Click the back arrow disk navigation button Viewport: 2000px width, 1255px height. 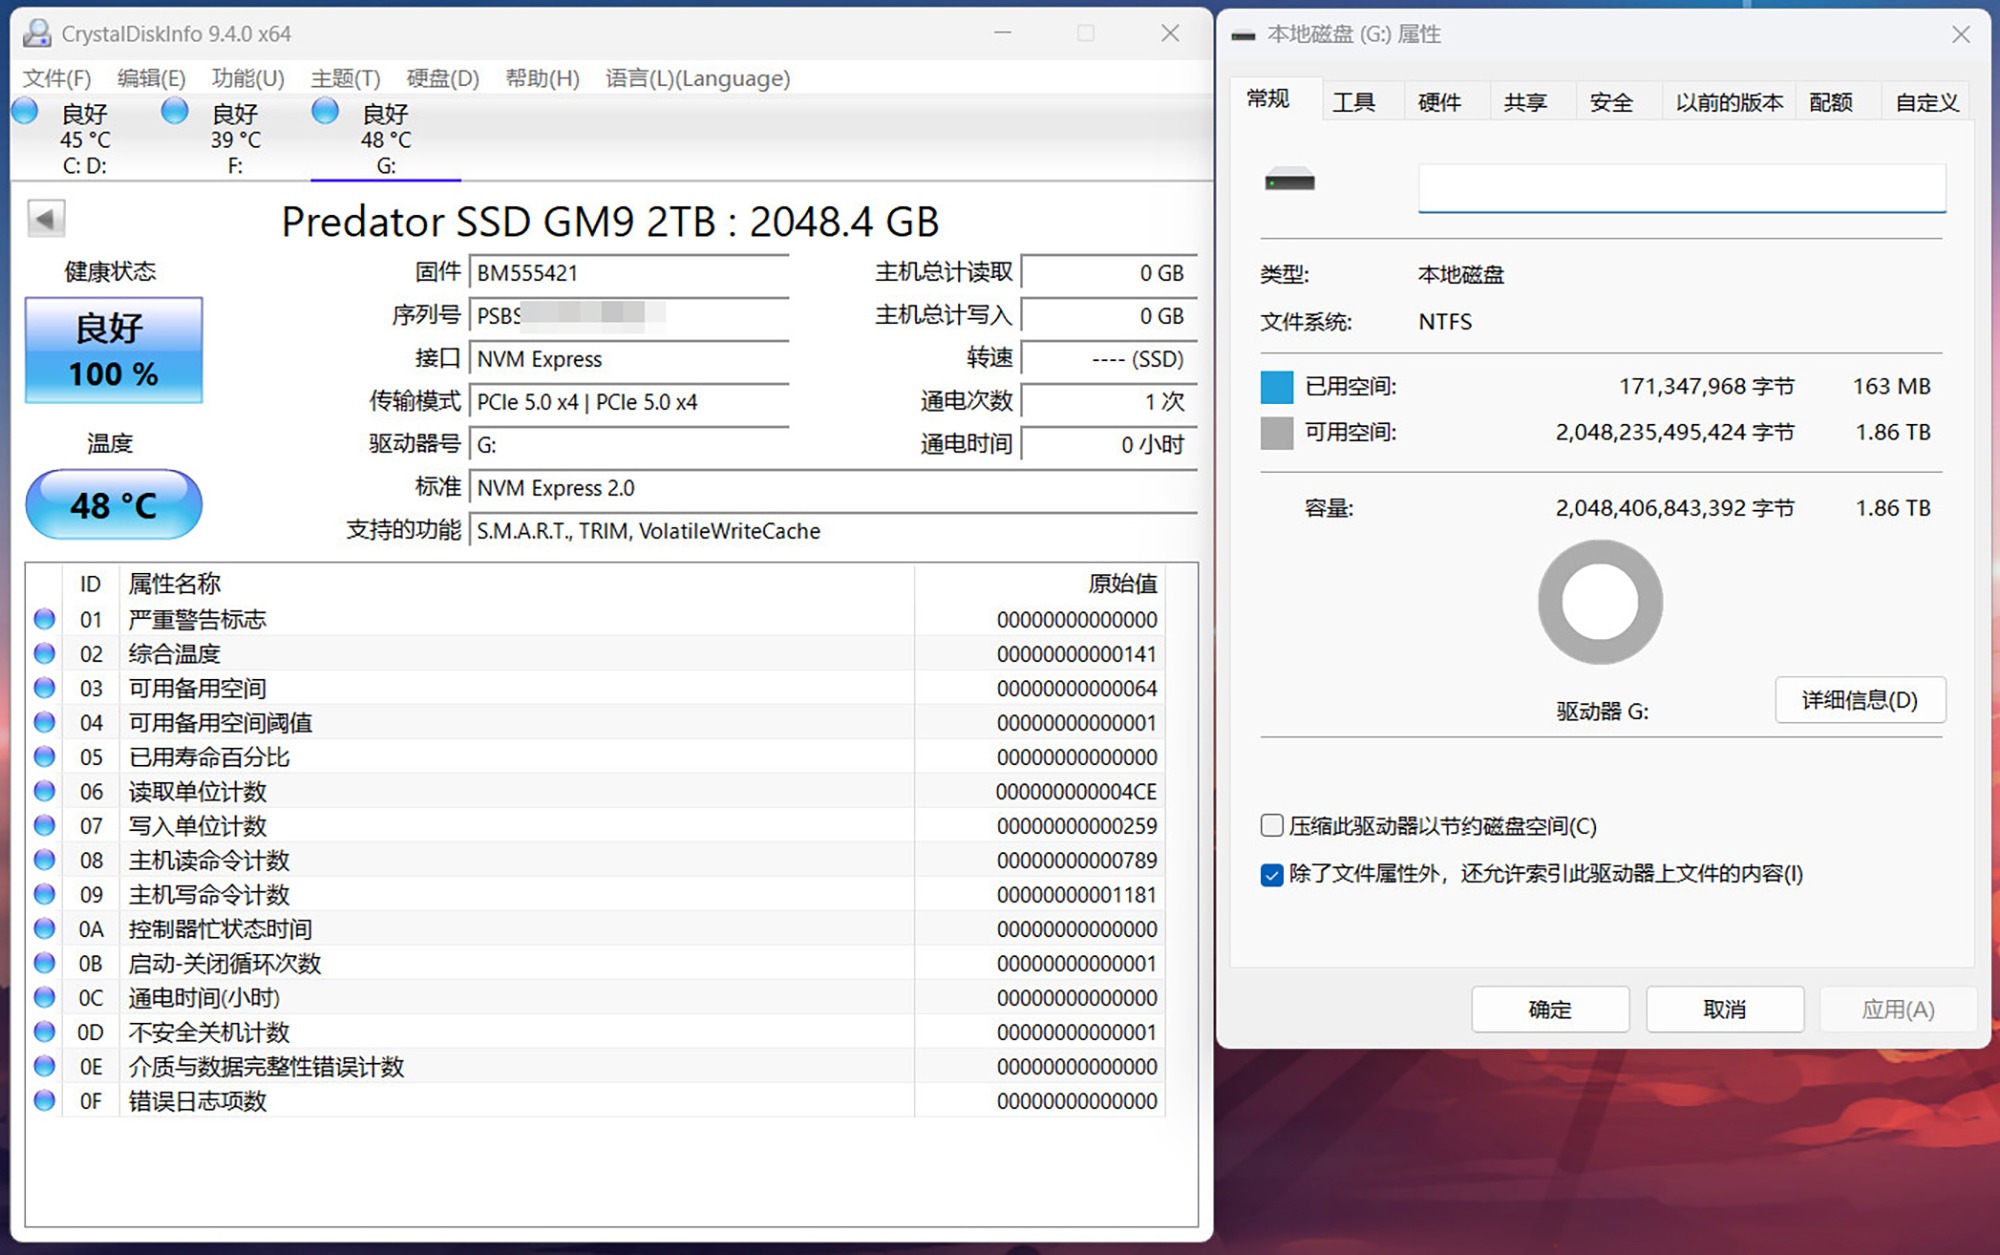(x=46, y=218)
